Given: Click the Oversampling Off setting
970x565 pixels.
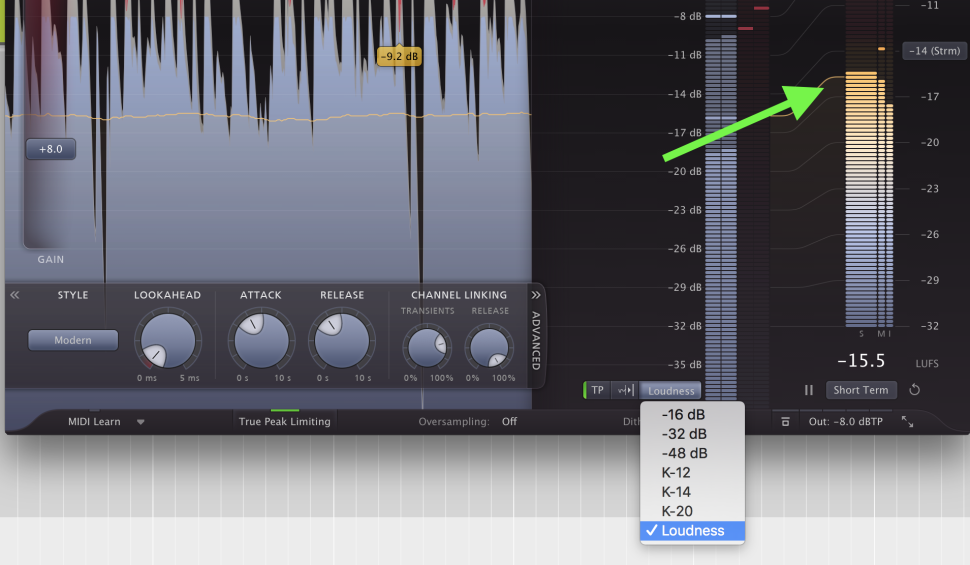Looking at the screenshot, I should (x=509, y=422).
